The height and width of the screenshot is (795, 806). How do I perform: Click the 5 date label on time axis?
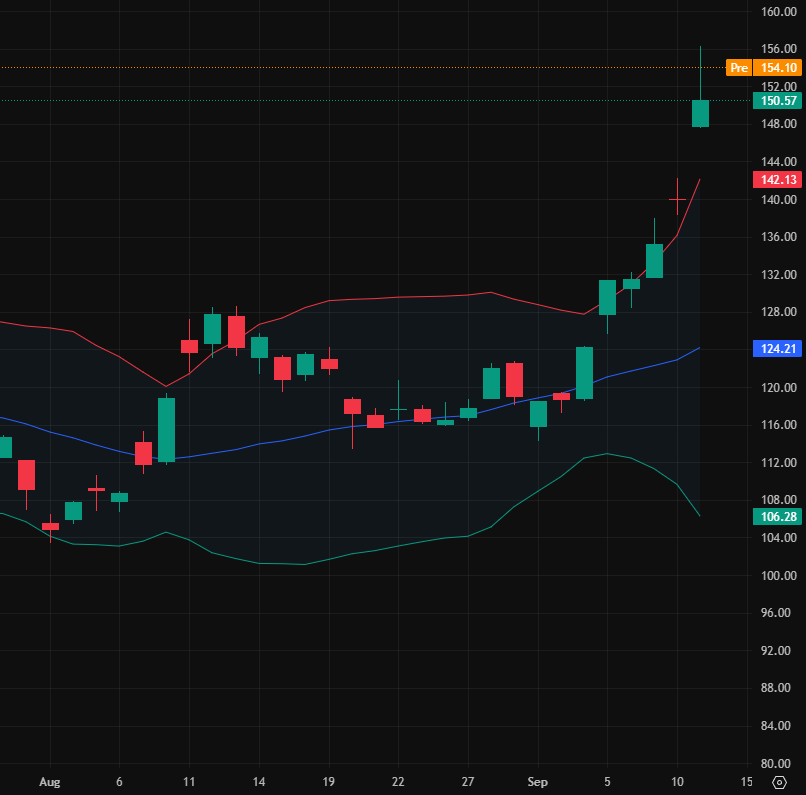pyautogui.click(x=608, y=782)
